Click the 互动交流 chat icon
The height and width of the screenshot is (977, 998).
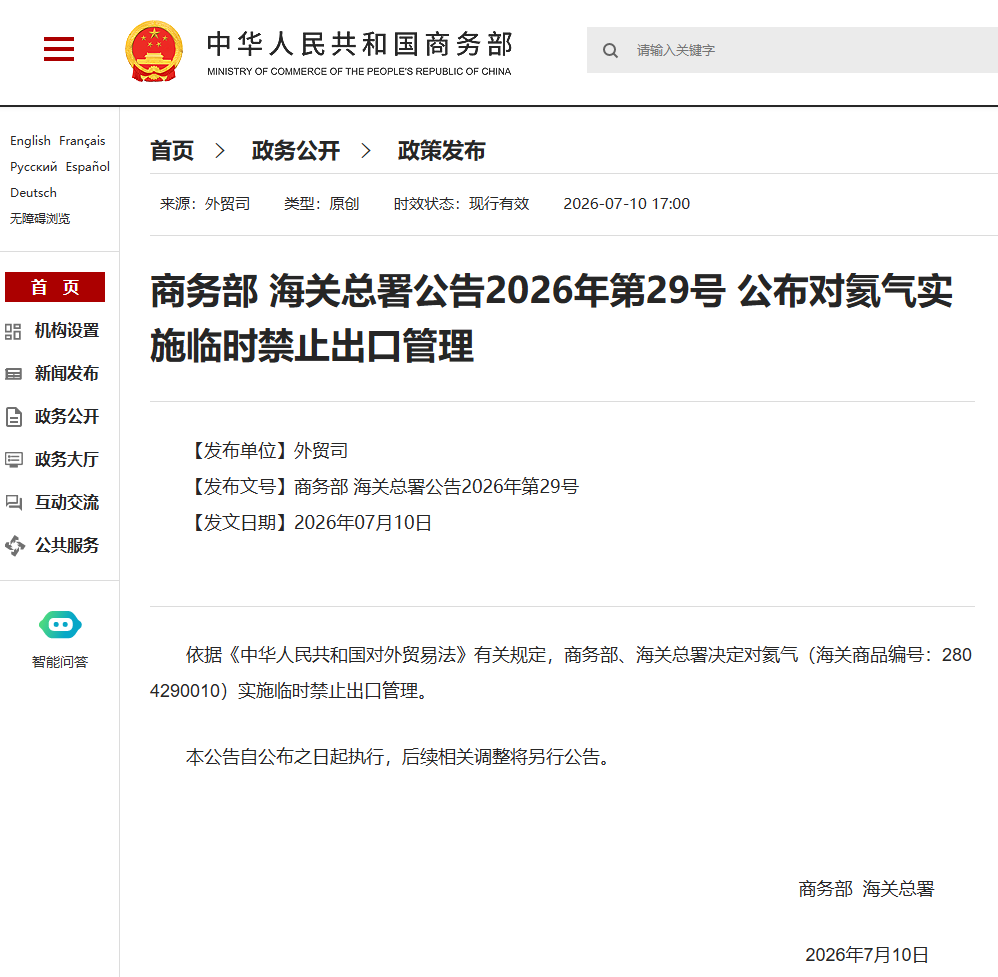(13, 502)
